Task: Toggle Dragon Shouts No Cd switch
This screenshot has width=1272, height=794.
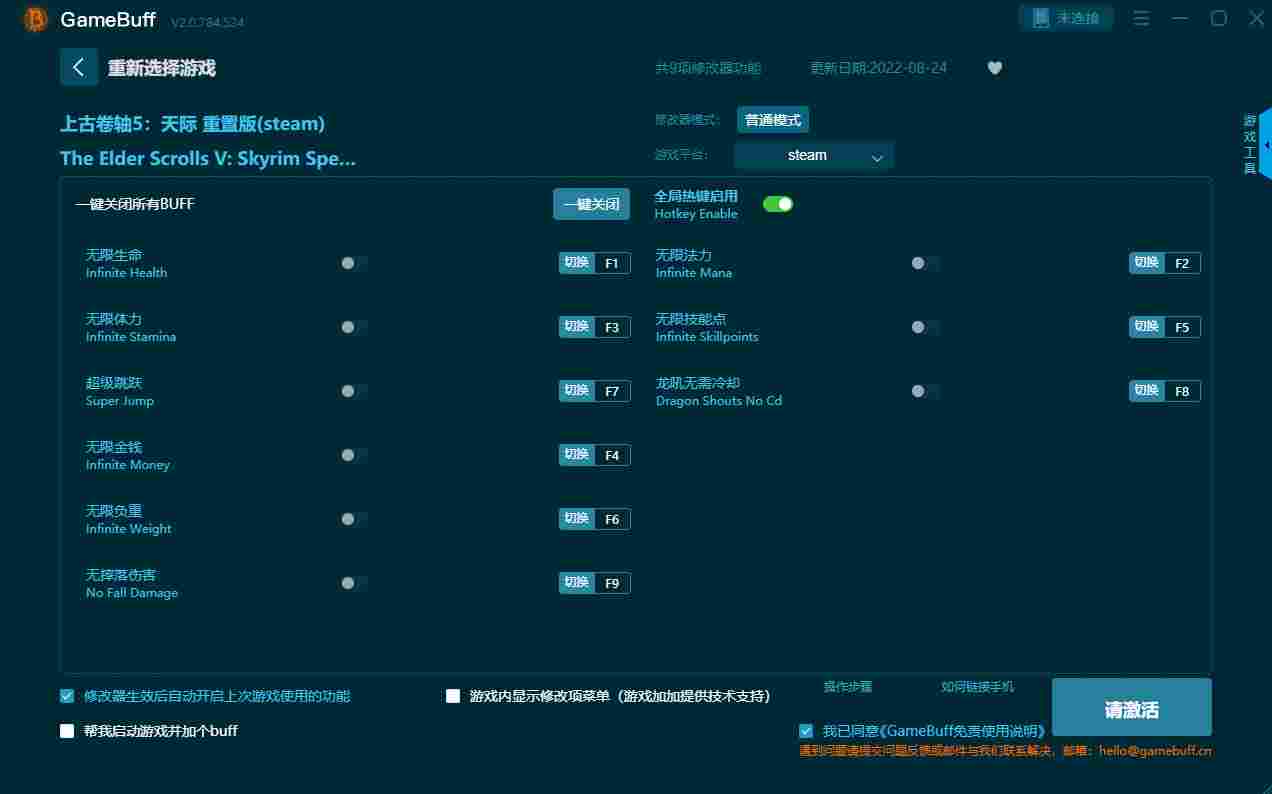Action: click(x=924, y=391)
